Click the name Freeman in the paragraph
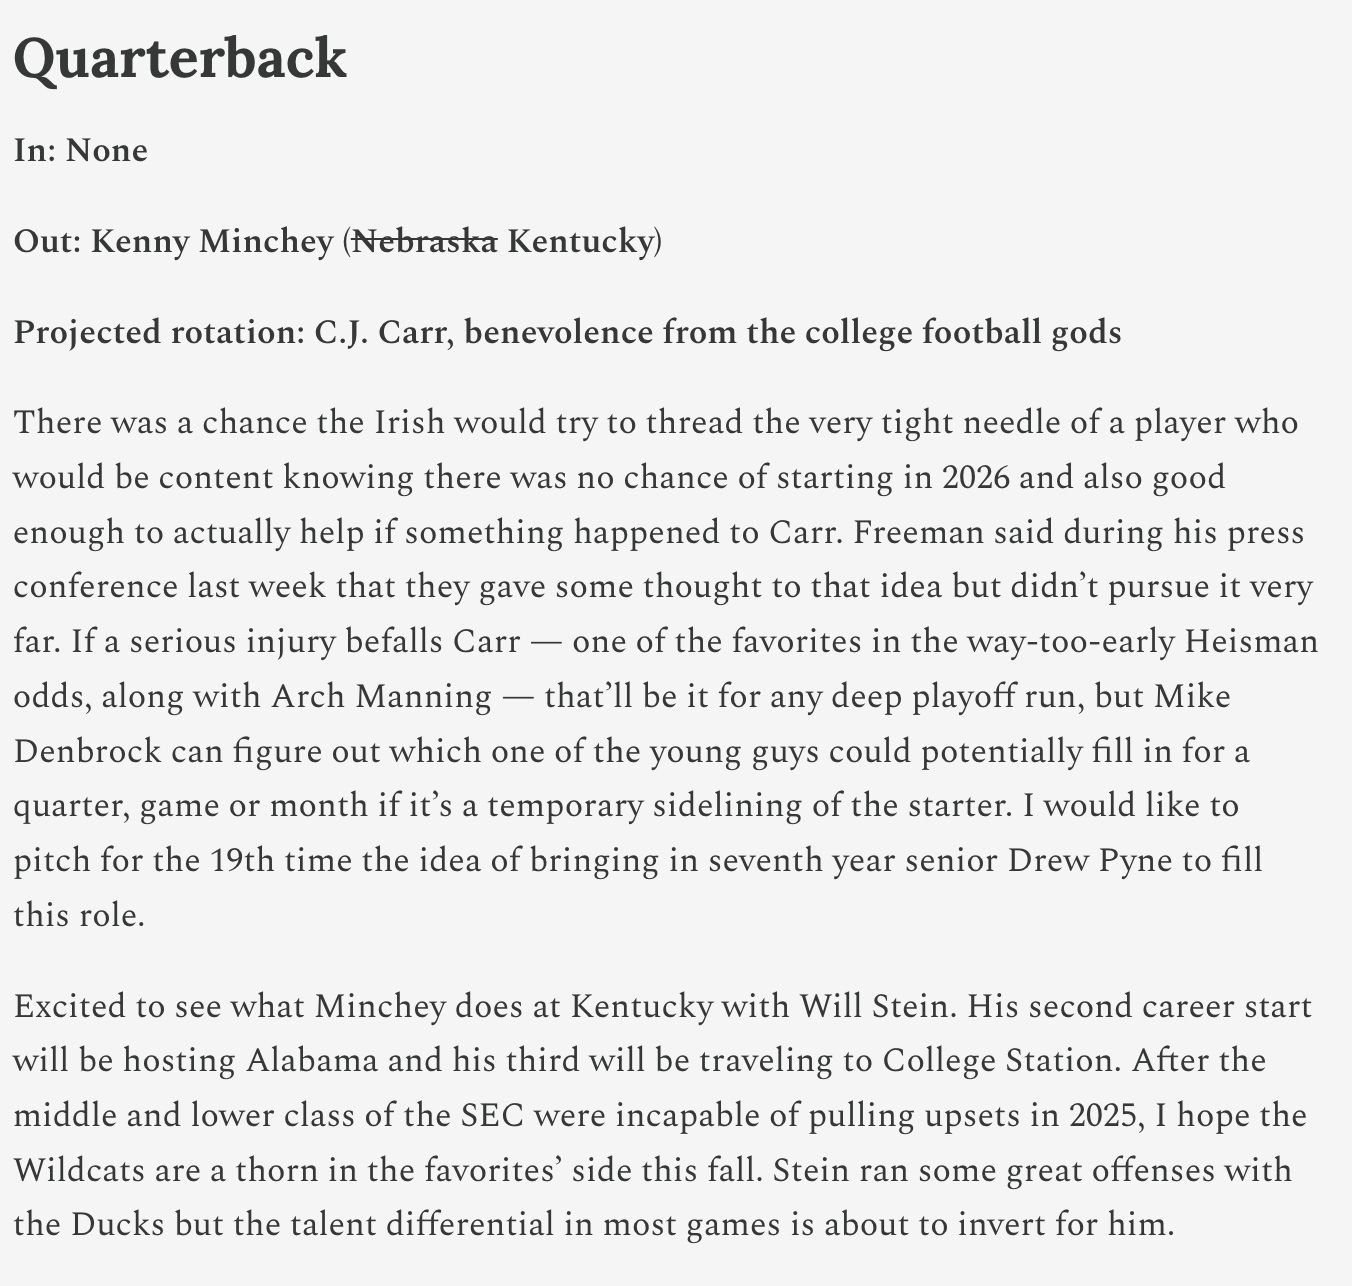The image size is (1352, 1286). 917,532
